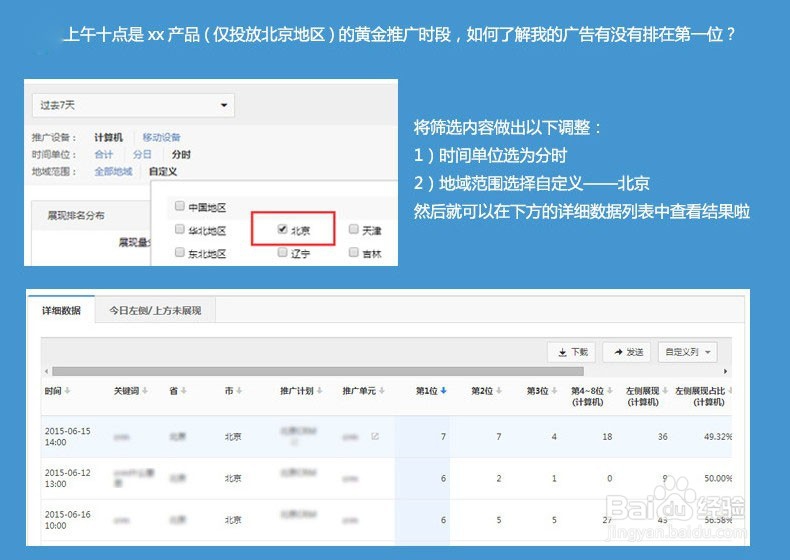This screenshot has width=790, height=560.
Task: Click the right scroll arrow of table
Action: (x=726, y=371)
